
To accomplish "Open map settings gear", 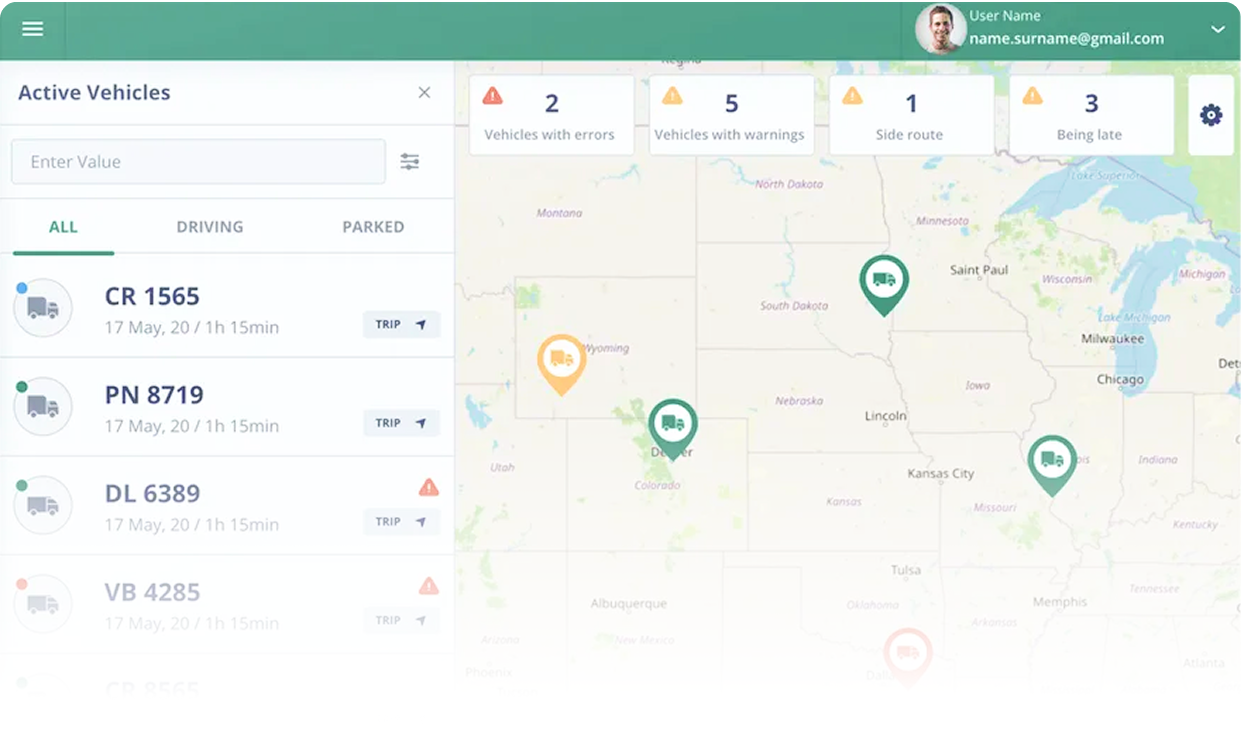I will coord(1211,115).
